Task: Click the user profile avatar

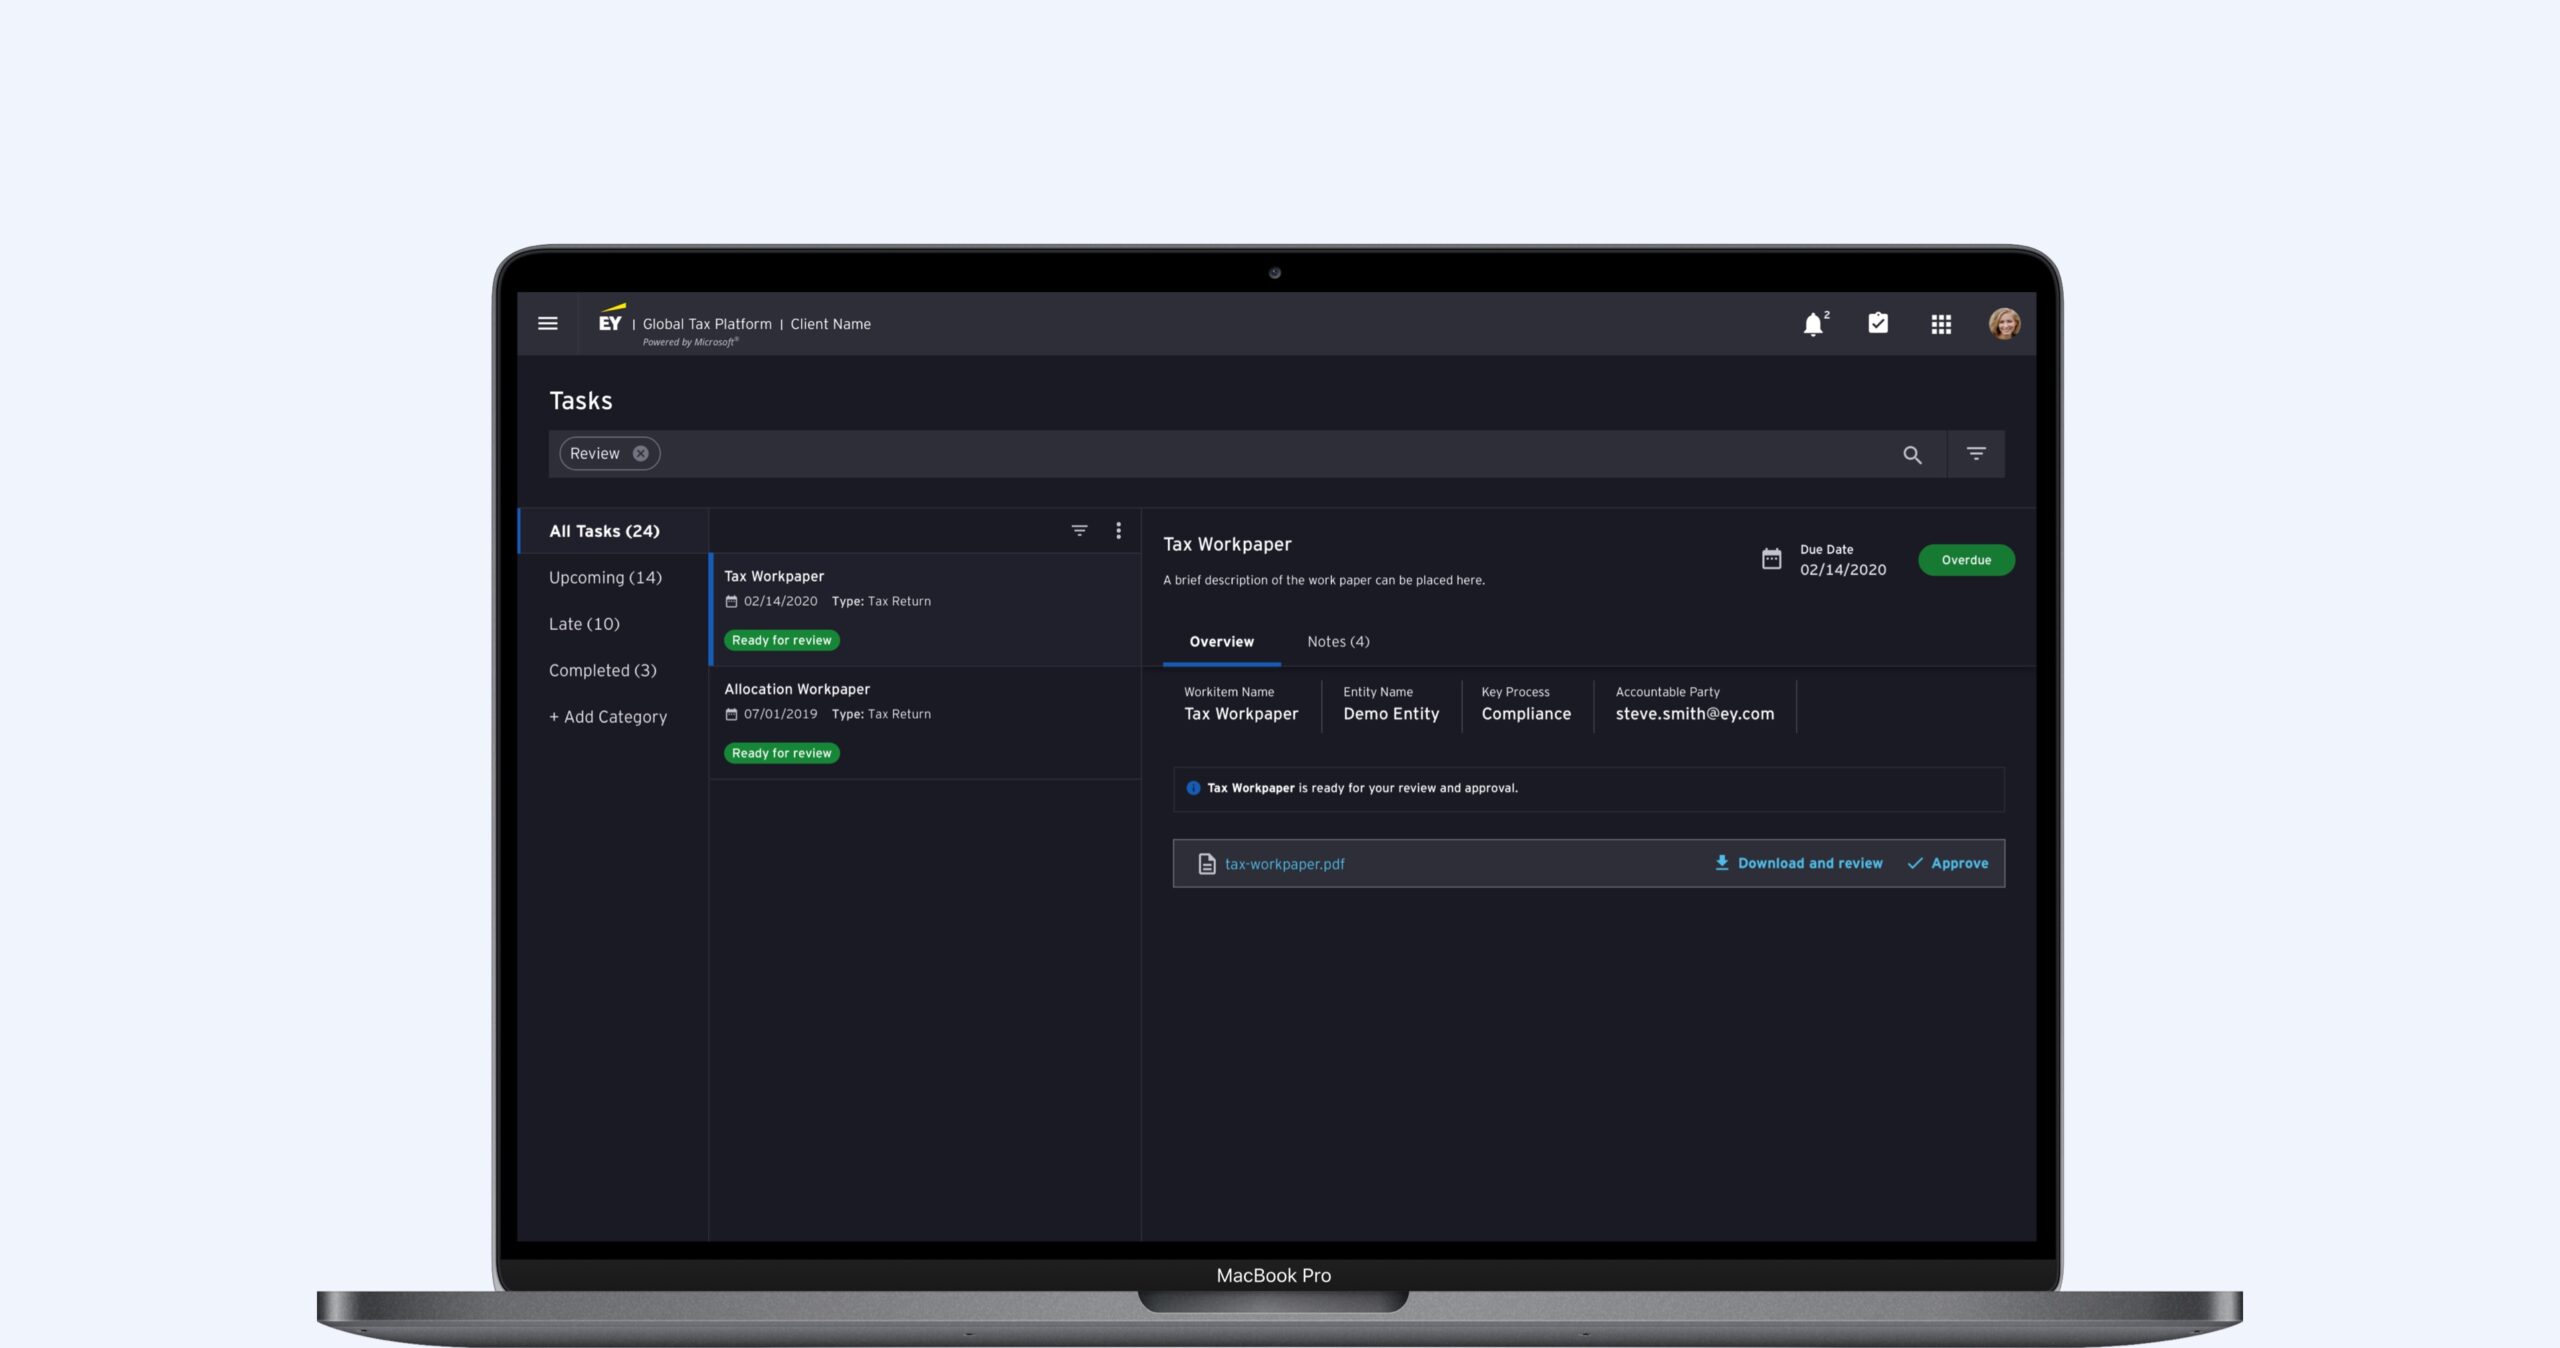Action: (2003, 323)
